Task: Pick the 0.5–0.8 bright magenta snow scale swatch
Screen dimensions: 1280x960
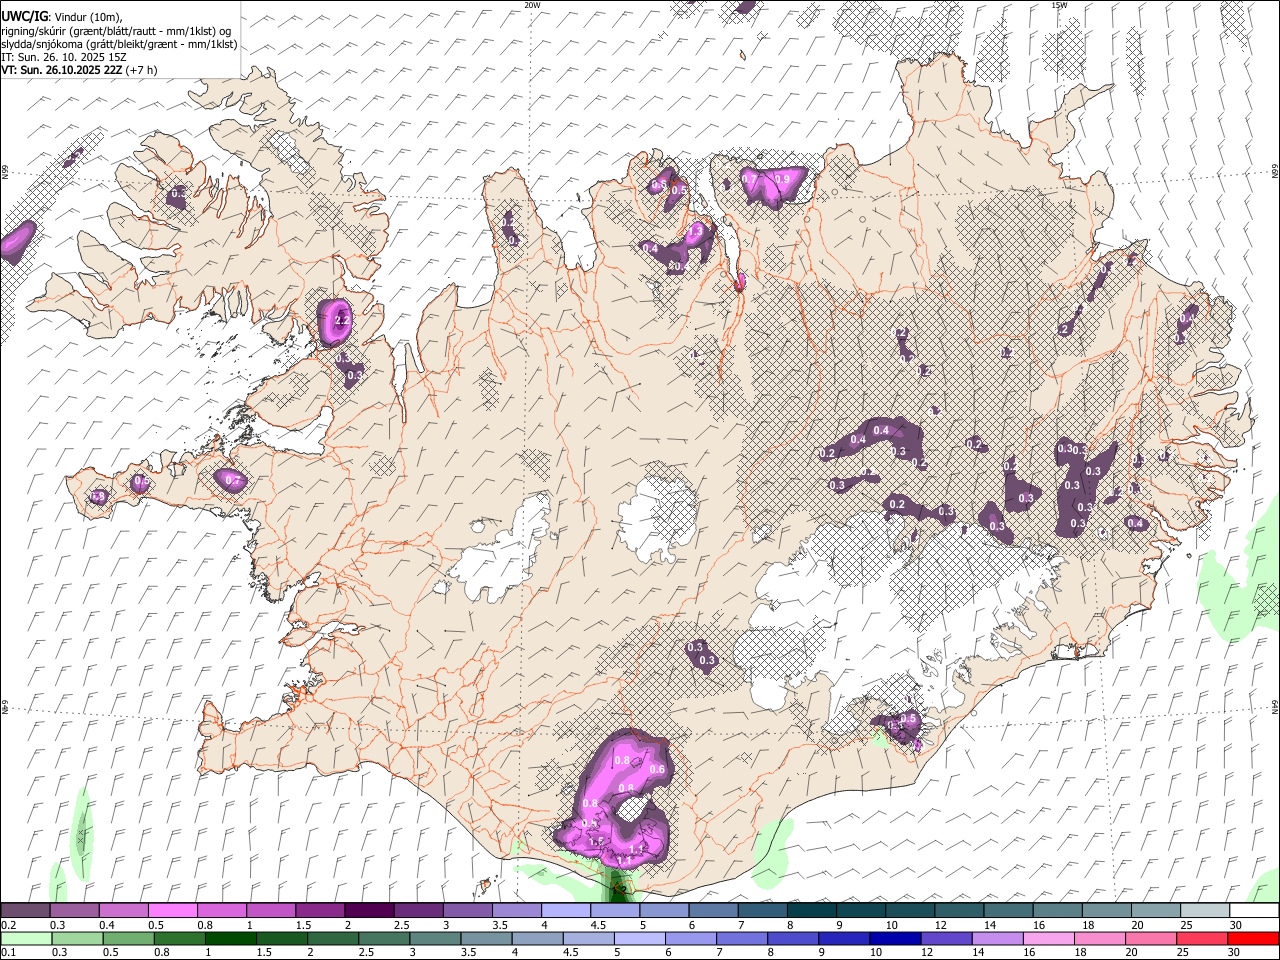Action: pyautogui.click(x=172, y=911)
